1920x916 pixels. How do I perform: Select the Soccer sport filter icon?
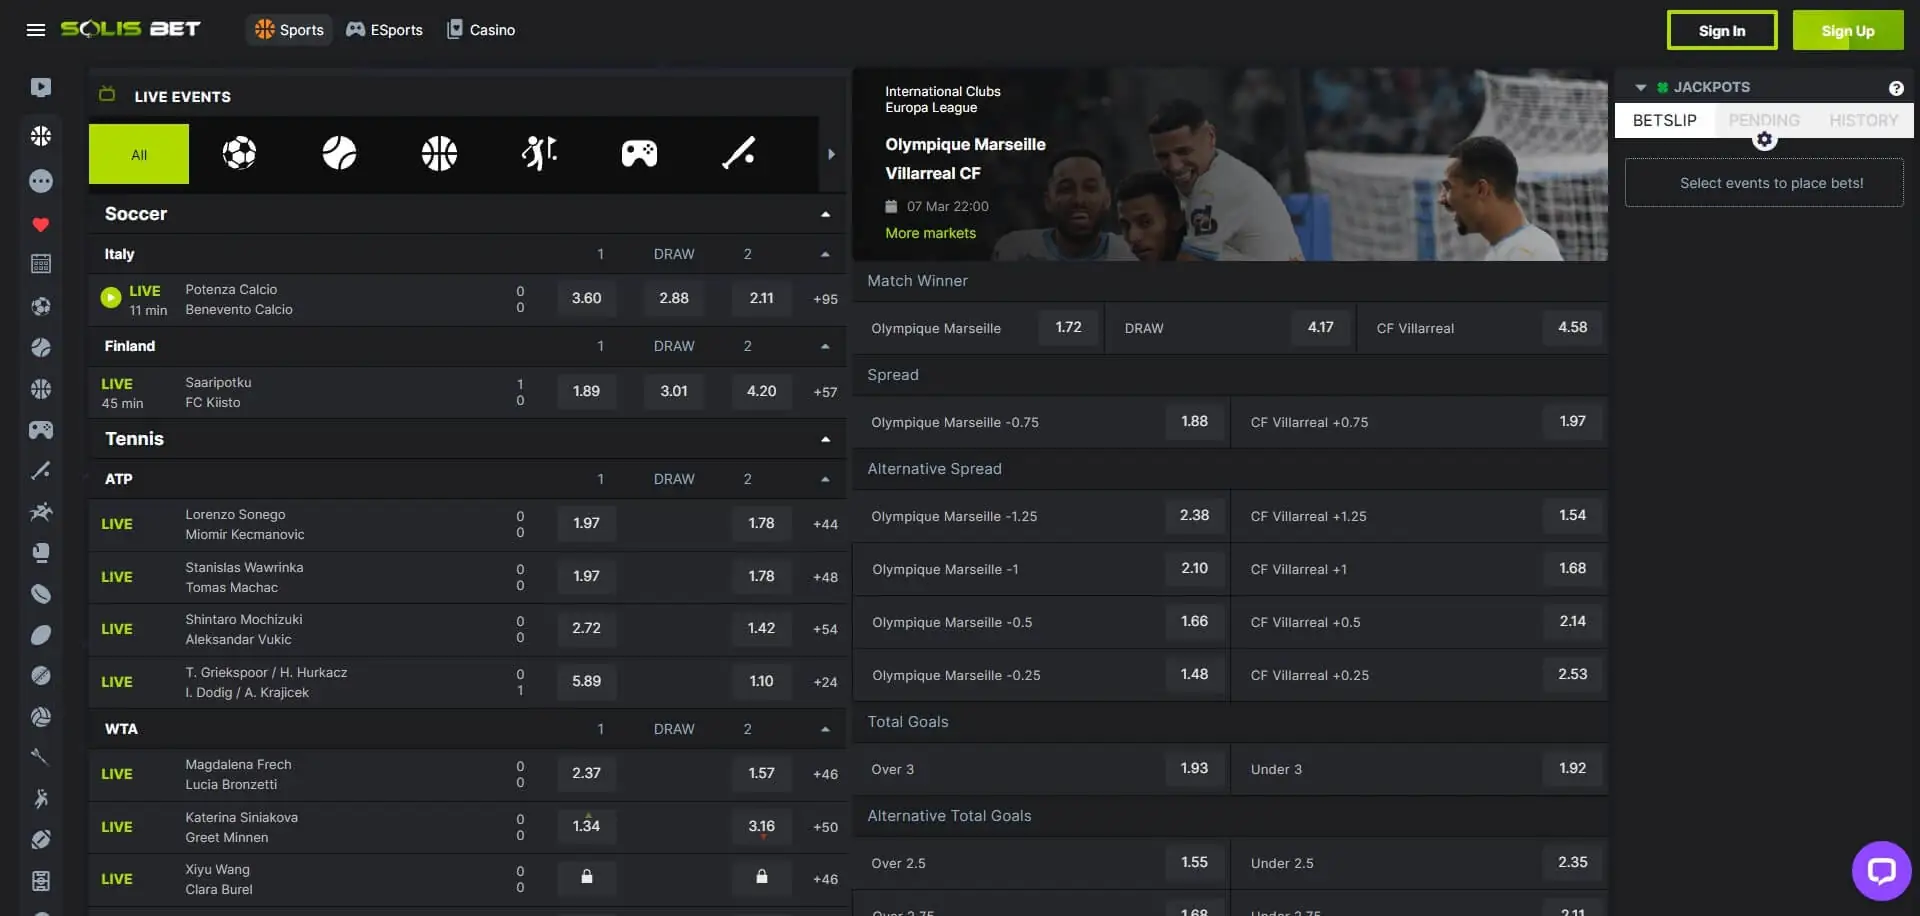tap(239, 153)
